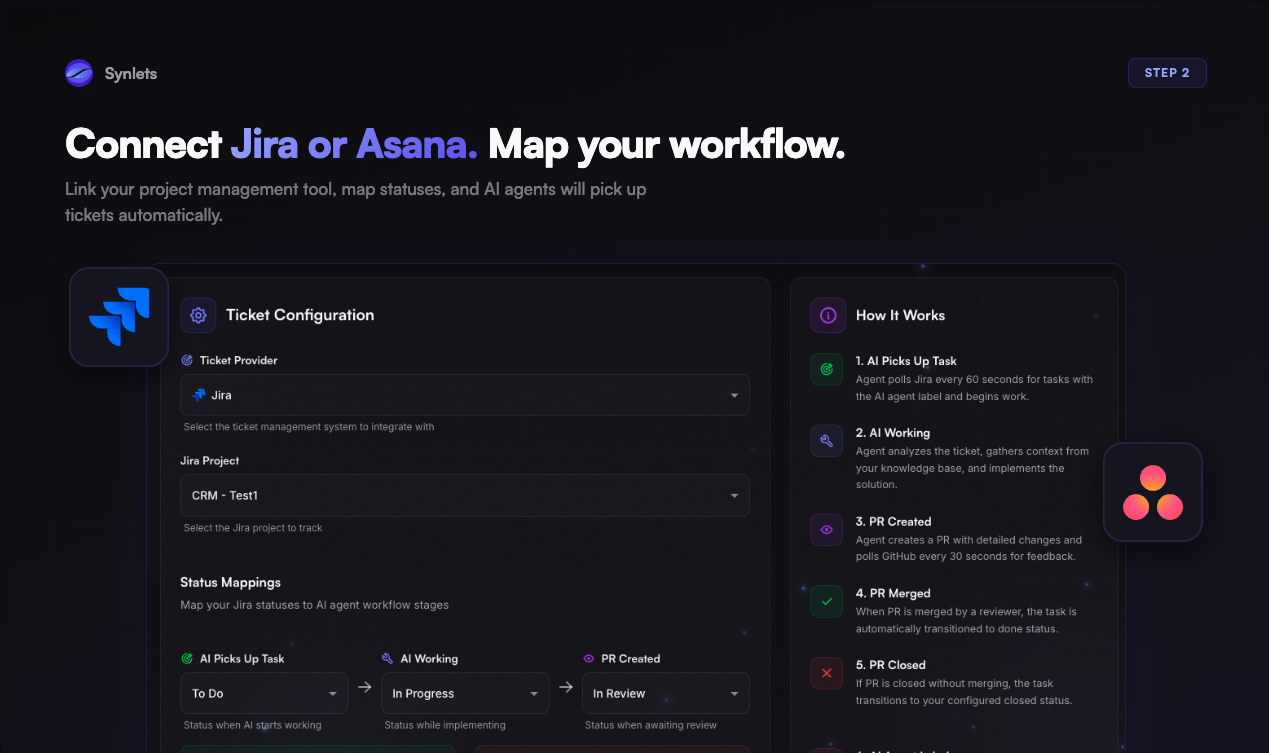Click the Jira Project label
This screenshot has width=1269, height=753.
pos(210,461)
